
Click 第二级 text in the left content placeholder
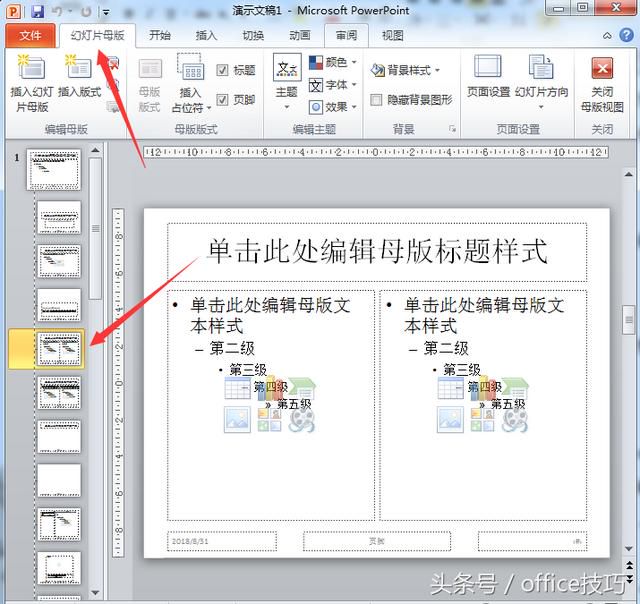click(231, 349)
